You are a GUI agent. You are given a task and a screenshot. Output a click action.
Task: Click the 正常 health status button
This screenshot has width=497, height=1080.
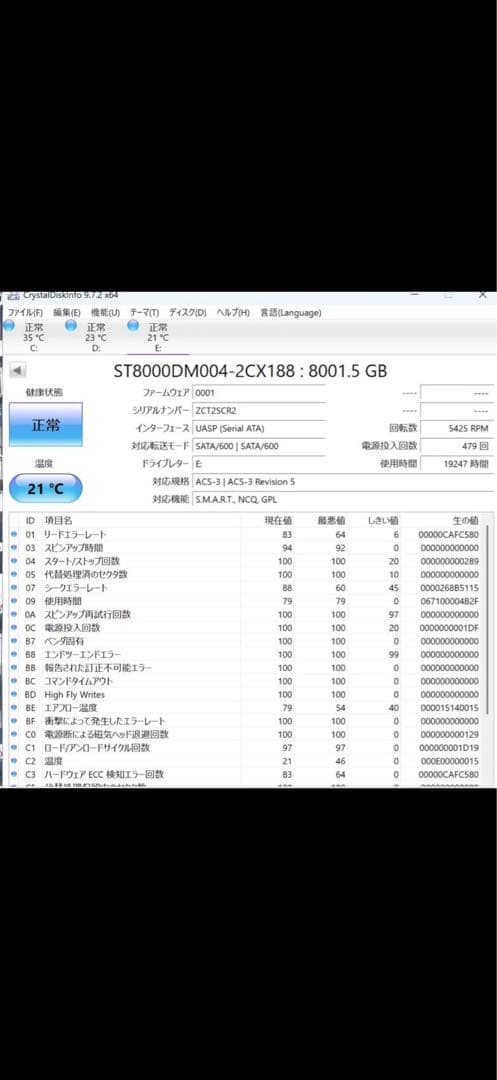(45, 425)
